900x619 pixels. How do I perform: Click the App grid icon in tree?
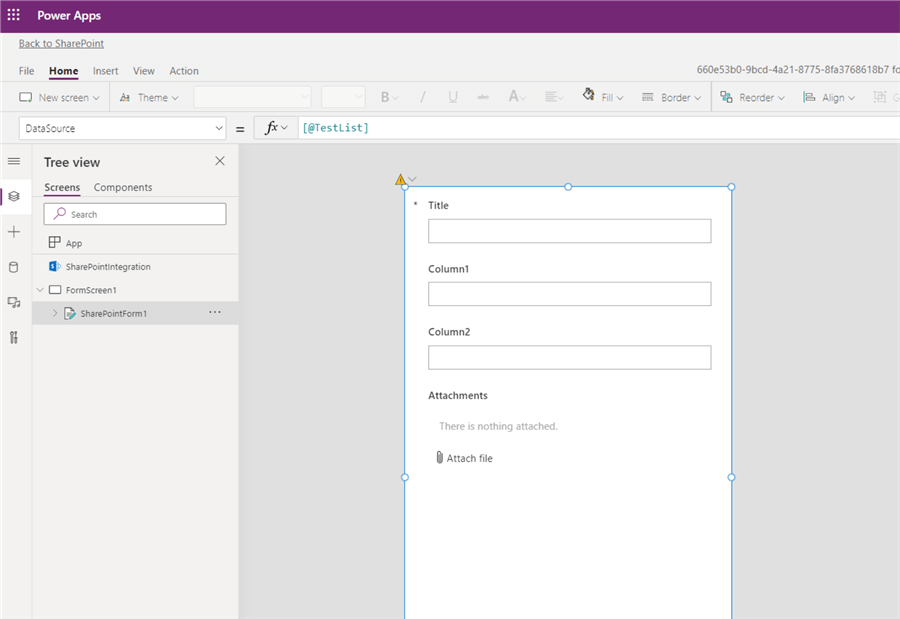tap(55, 242)
